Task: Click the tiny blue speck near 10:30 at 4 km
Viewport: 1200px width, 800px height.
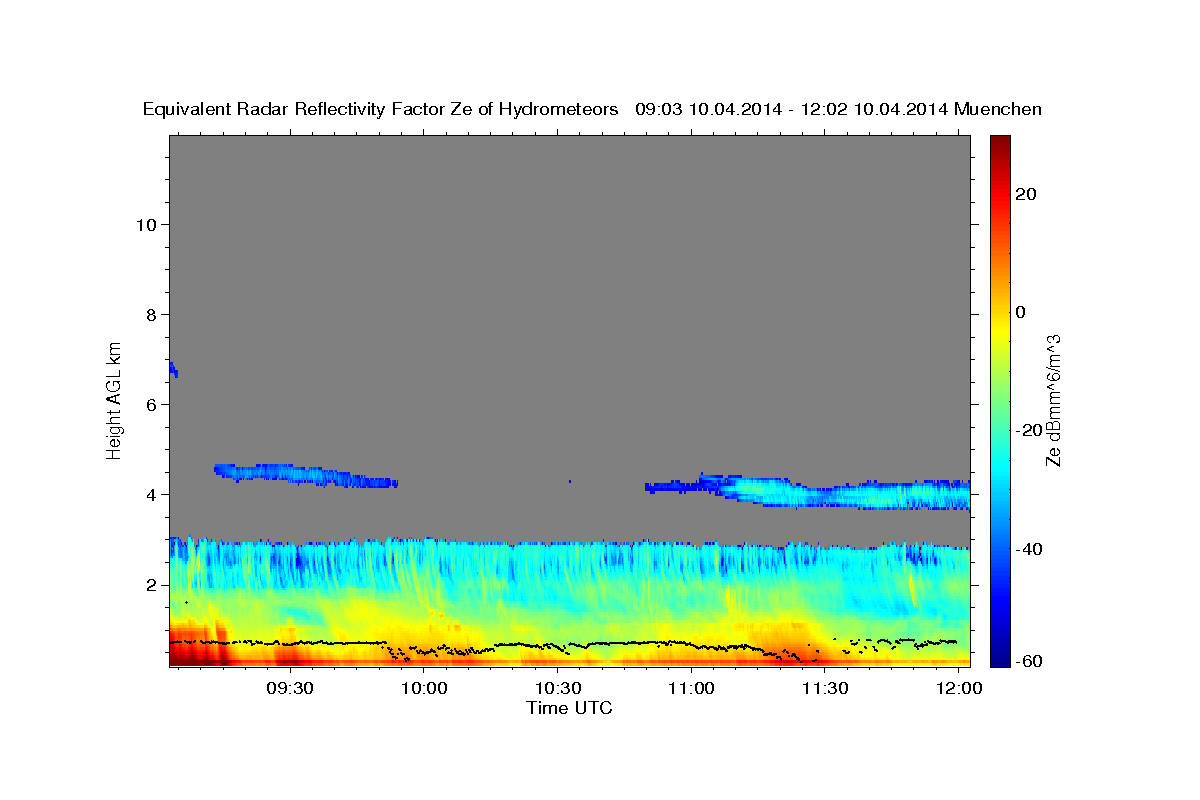Action: click(570, 481)
